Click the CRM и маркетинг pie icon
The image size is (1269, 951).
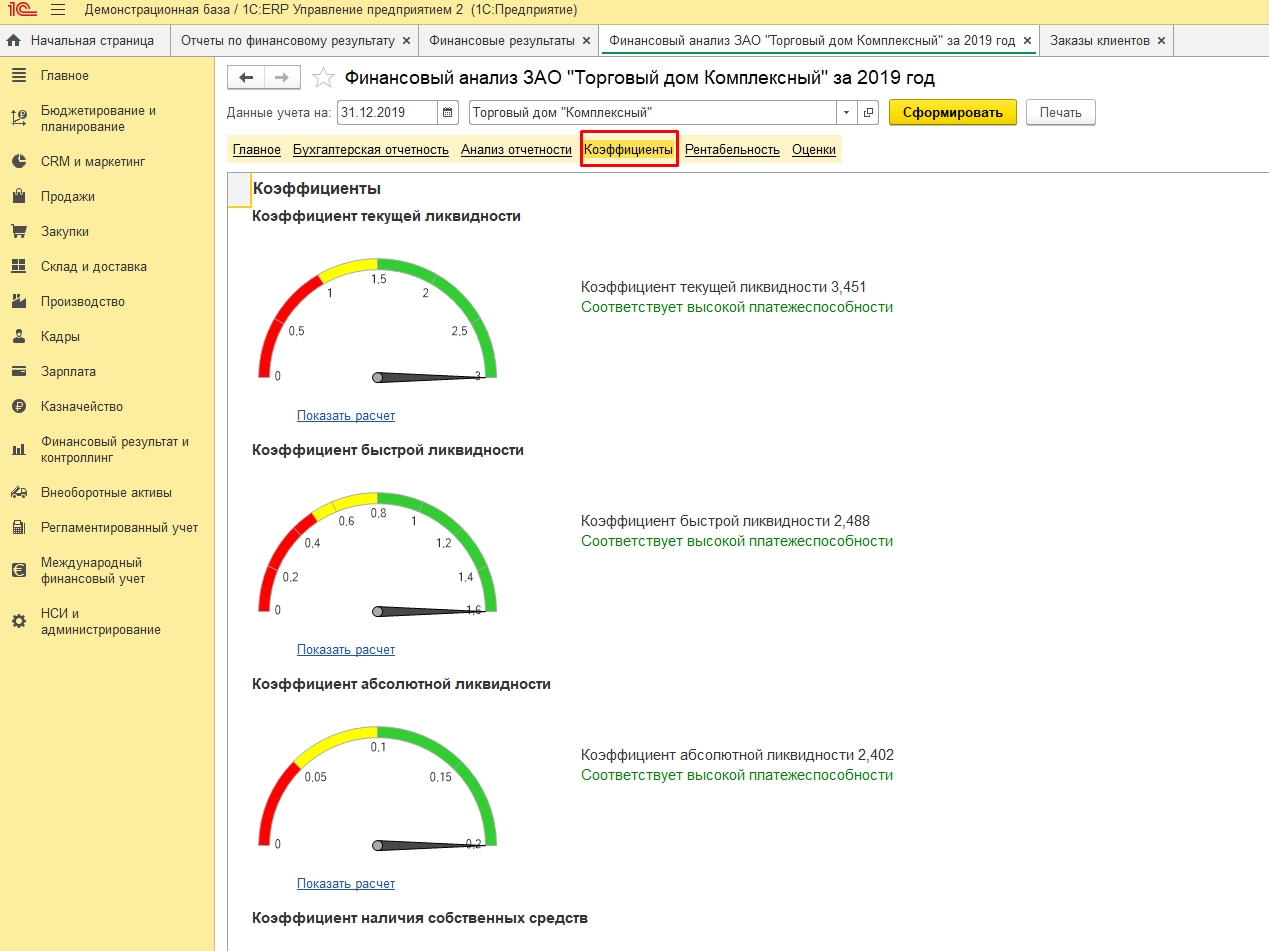click(x=18, y=161)
